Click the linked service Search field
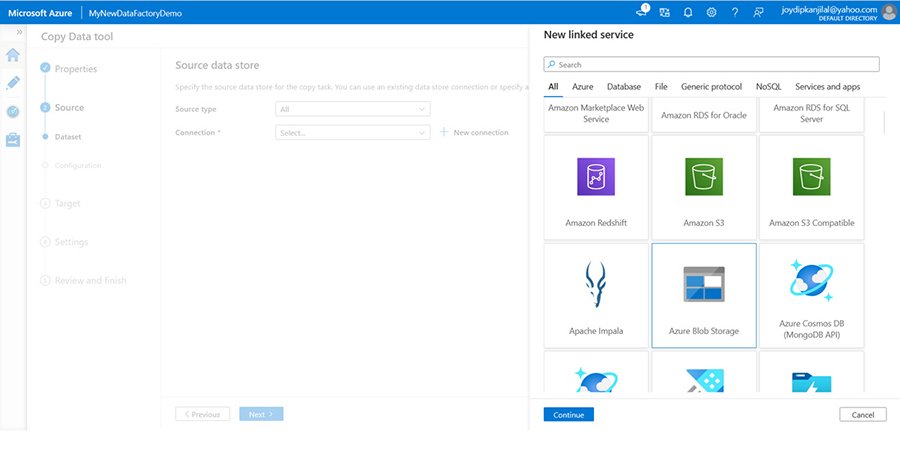The image size is (900, 454). pos(711,64)
